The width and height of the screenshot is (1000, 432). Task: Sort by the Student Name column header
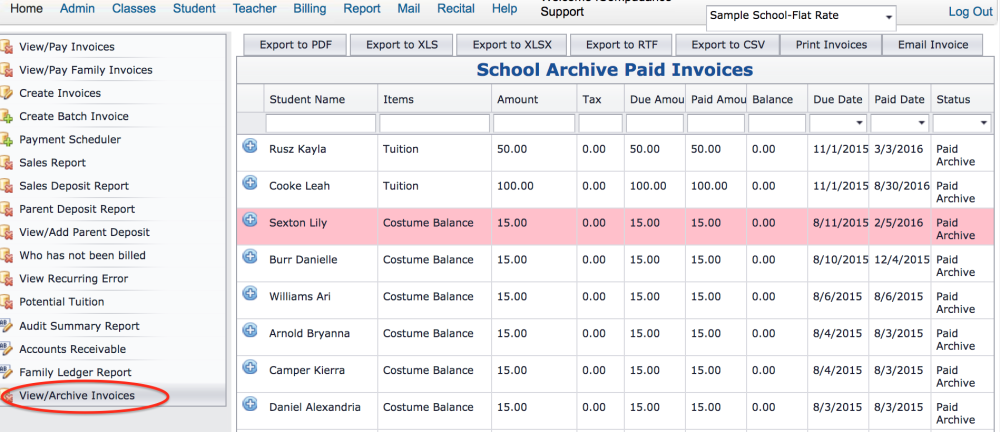click(x=320, y=100)
